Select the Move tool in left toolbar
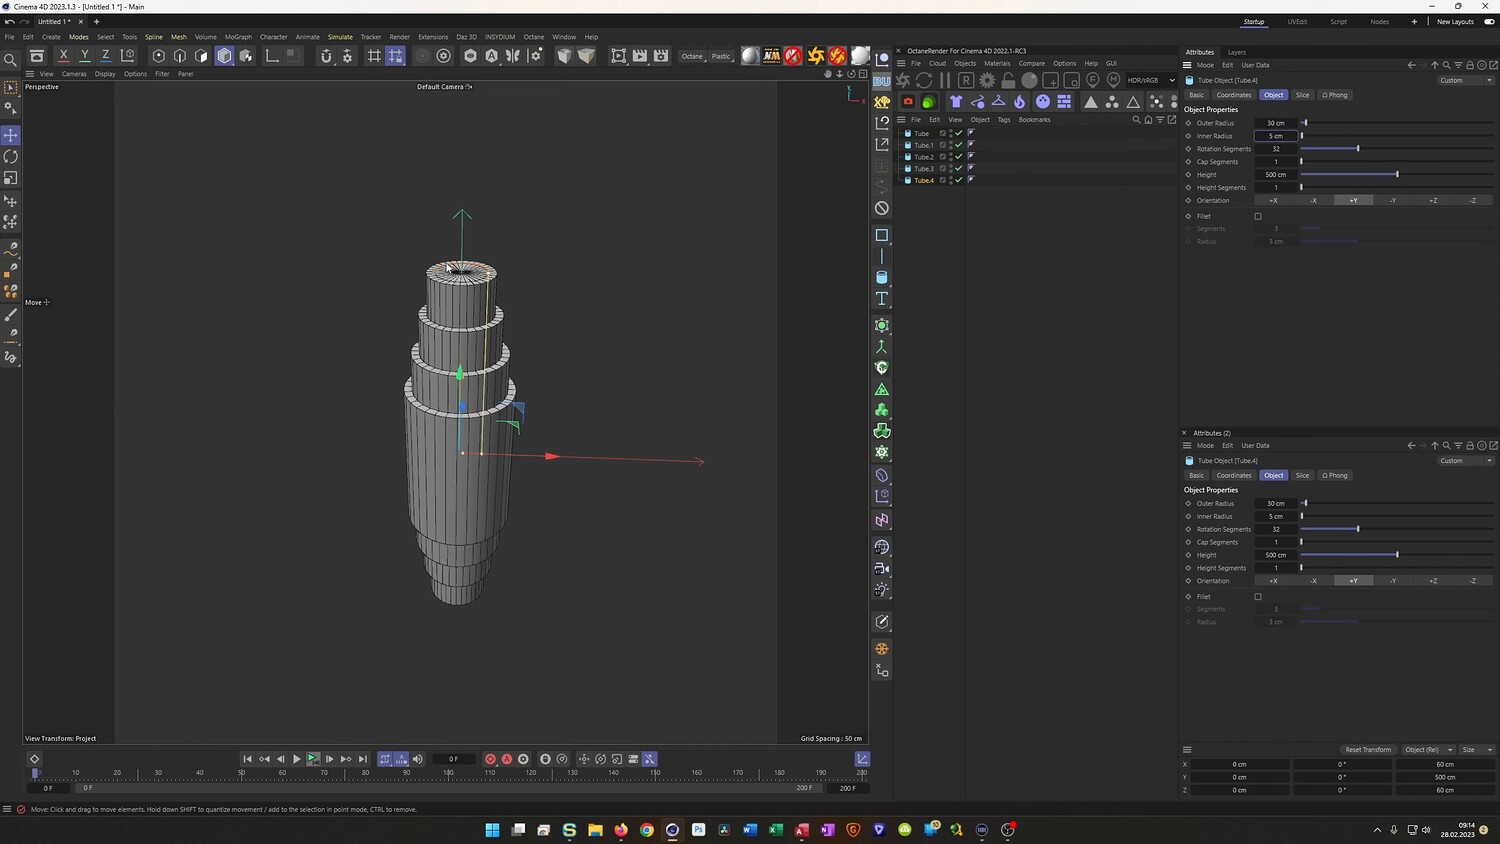Viewport: 1500px width, 844px height. tap(11, 135)
